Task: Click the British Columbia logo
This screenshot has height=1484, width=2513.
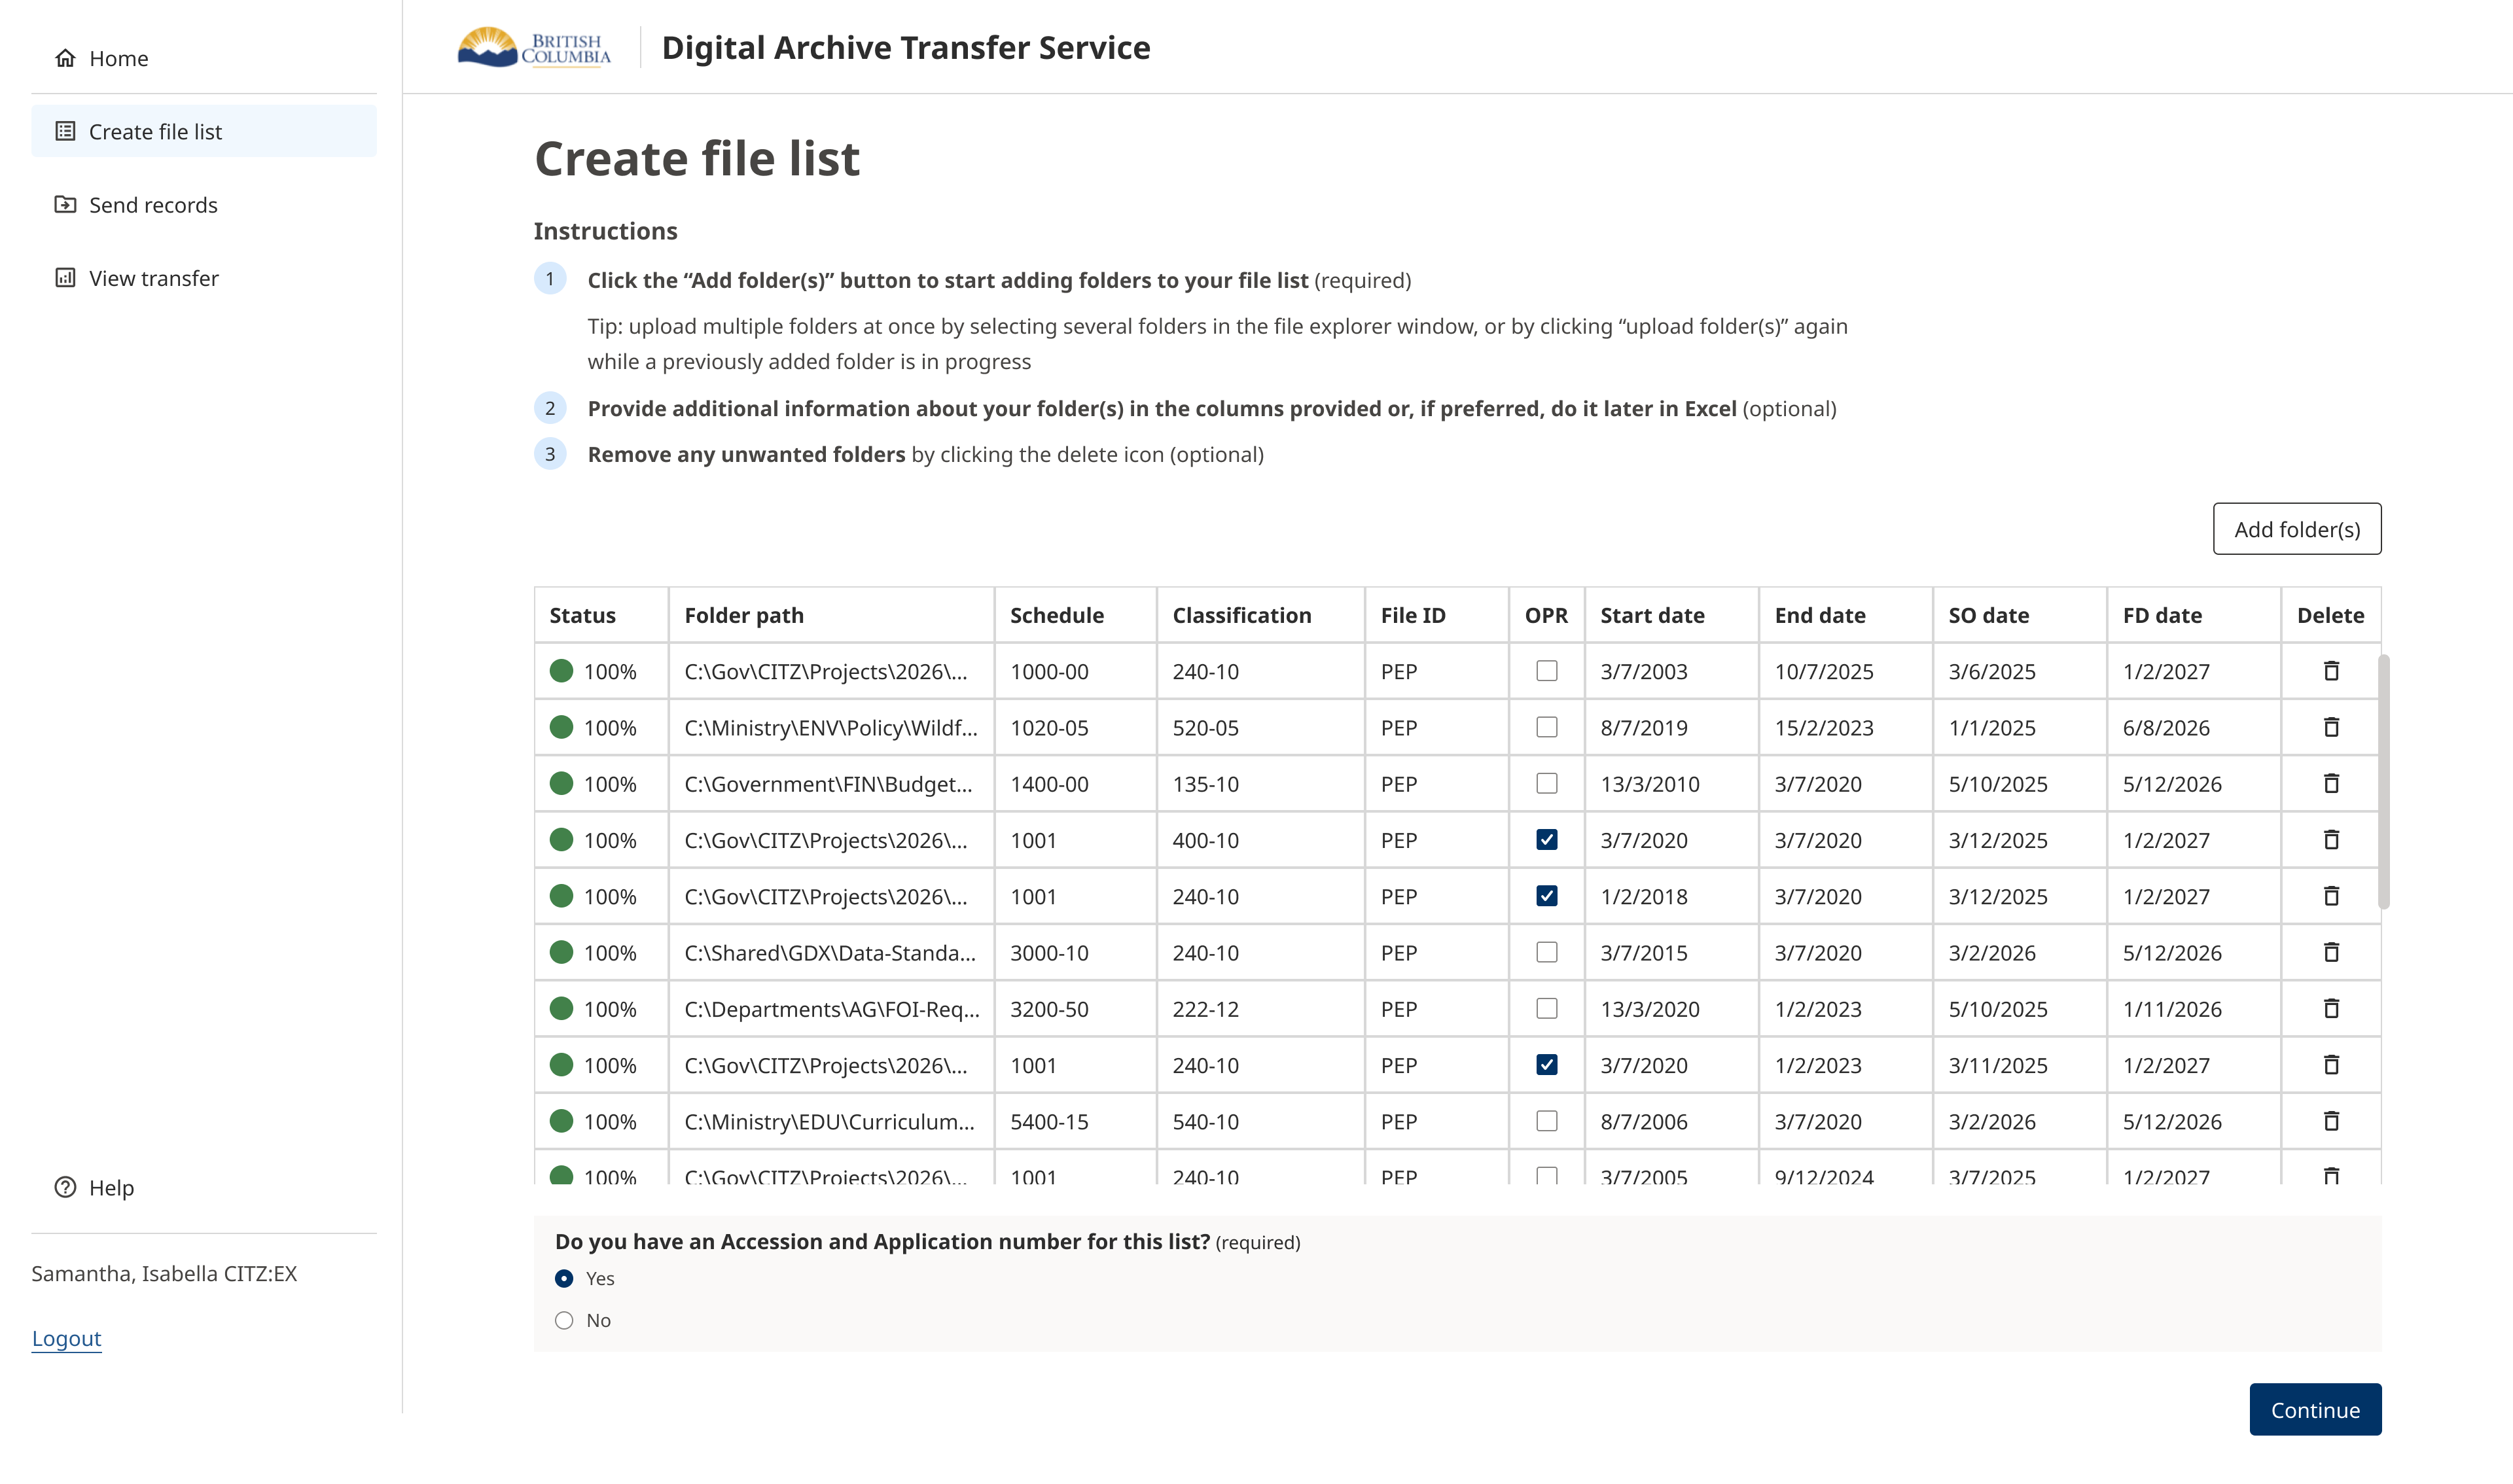Action: click(x=534, y=47)
